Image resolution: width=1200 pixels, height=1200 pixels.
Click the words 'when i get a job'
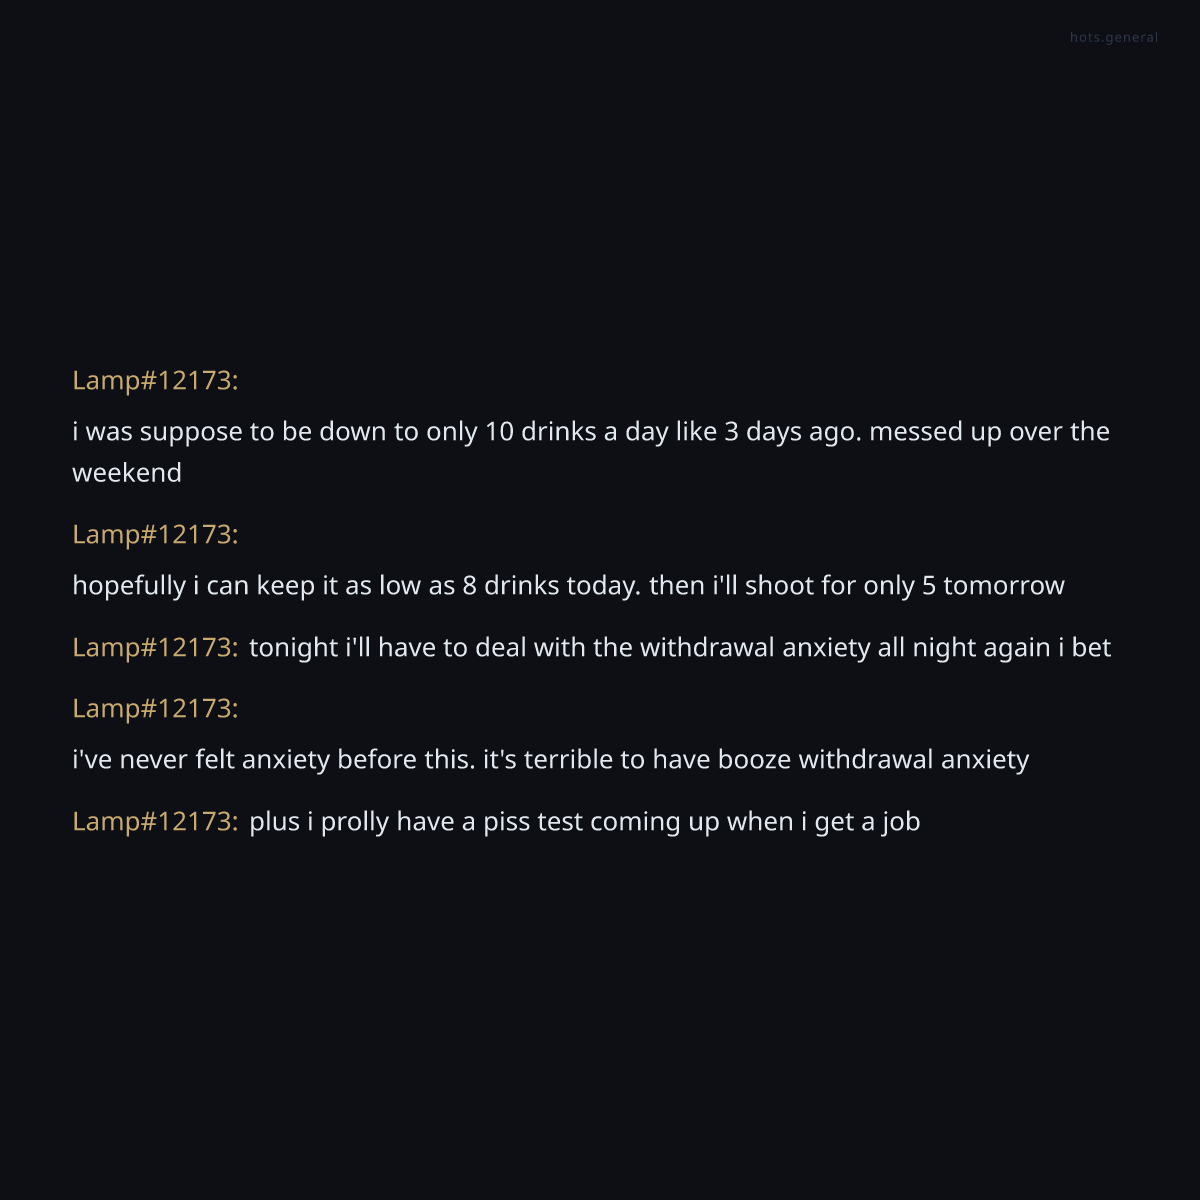(823, 822)
